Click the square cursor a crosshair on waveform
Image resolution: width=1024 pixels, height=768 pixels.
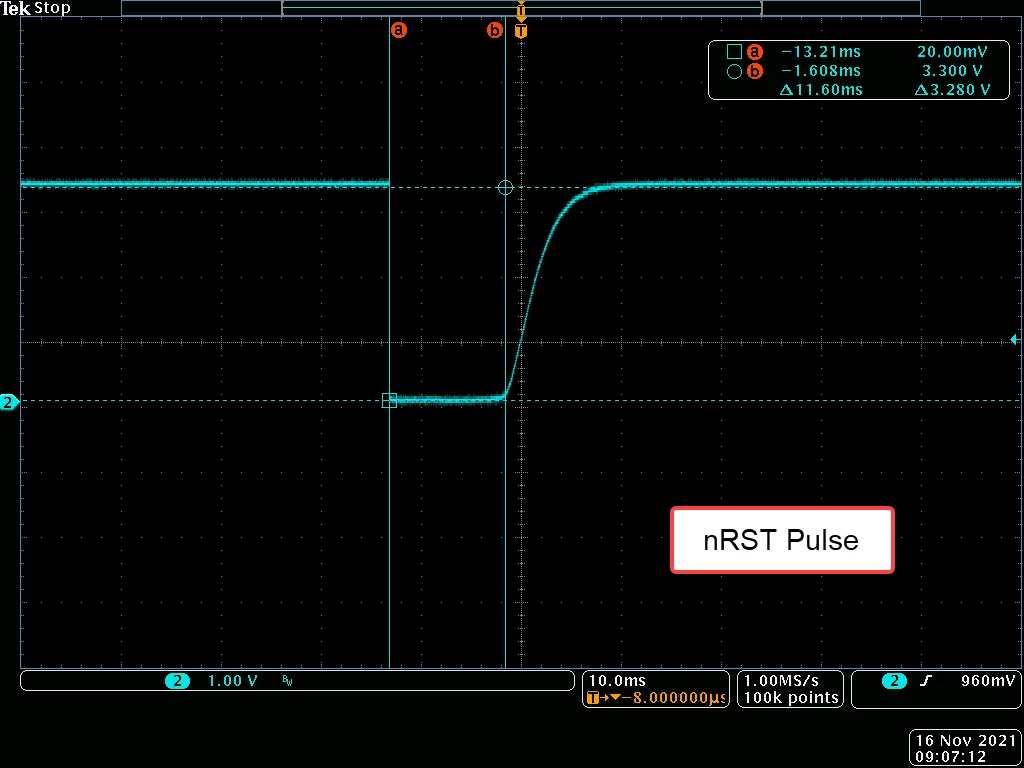[389, 400]
